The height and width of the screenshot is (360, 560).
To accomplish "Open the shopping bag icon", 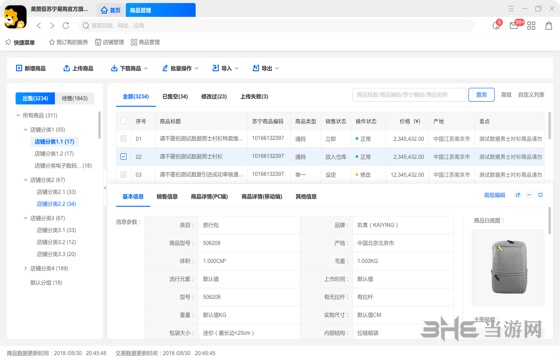I will tap(549, 26).
